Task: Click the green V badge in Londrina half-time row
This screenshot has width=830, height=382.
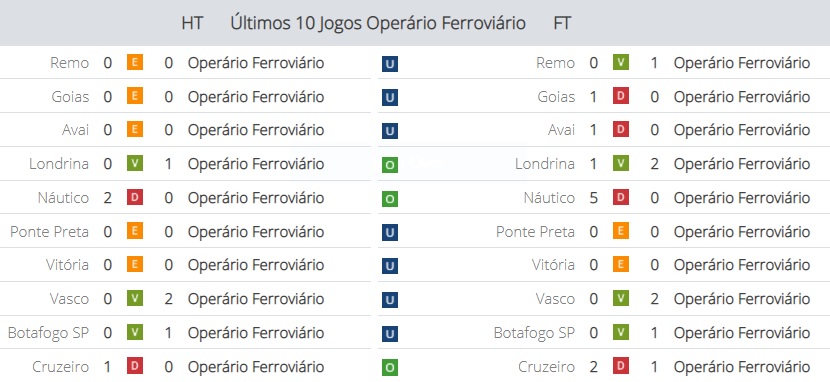Action: click(x=135, y=163)
